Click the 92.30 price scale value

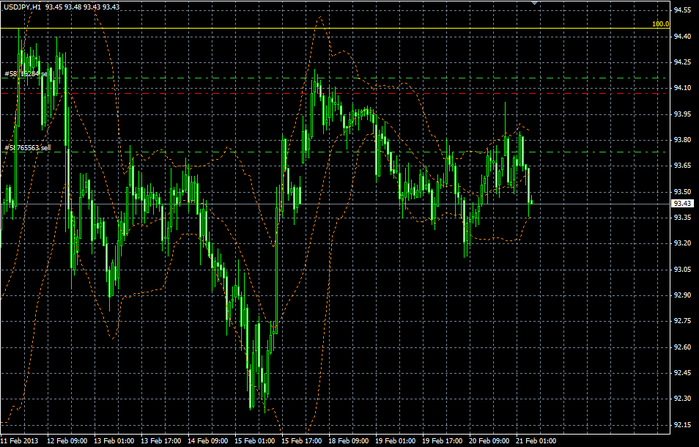[x=683, y=398]
